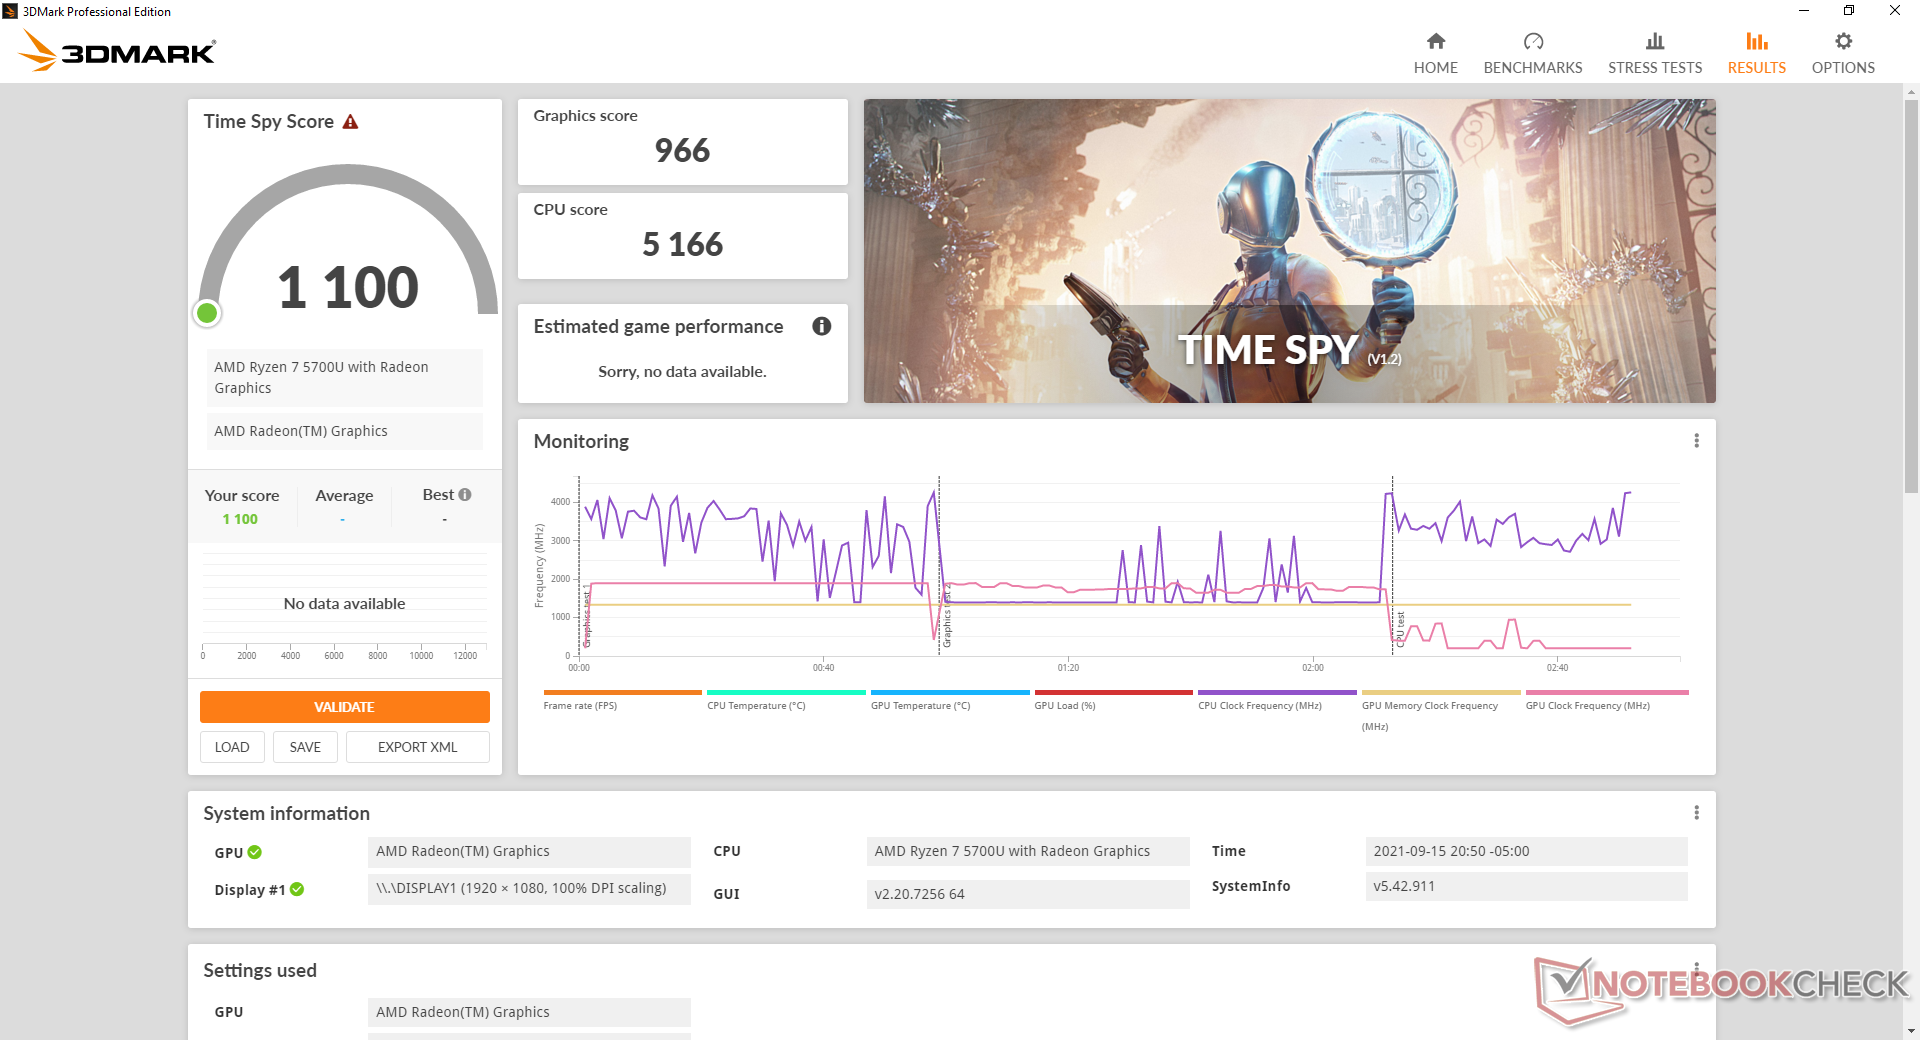This screenshot has width=1920, height=1040.
Task: Show info about Estimated game performance
Action: pyautogui.click(x=821, y=326)
